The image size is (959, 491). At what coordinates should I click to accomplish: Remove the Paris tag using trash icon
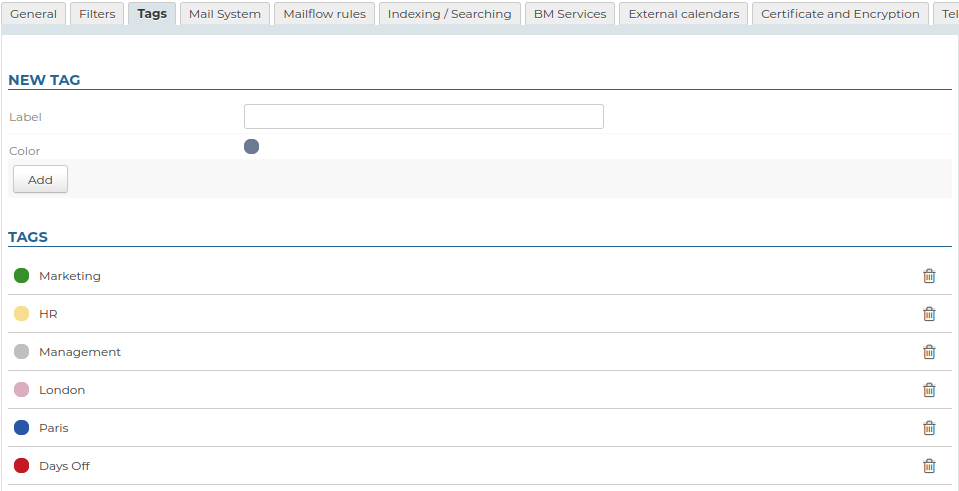pyautogui.click(x=929, y=428)
